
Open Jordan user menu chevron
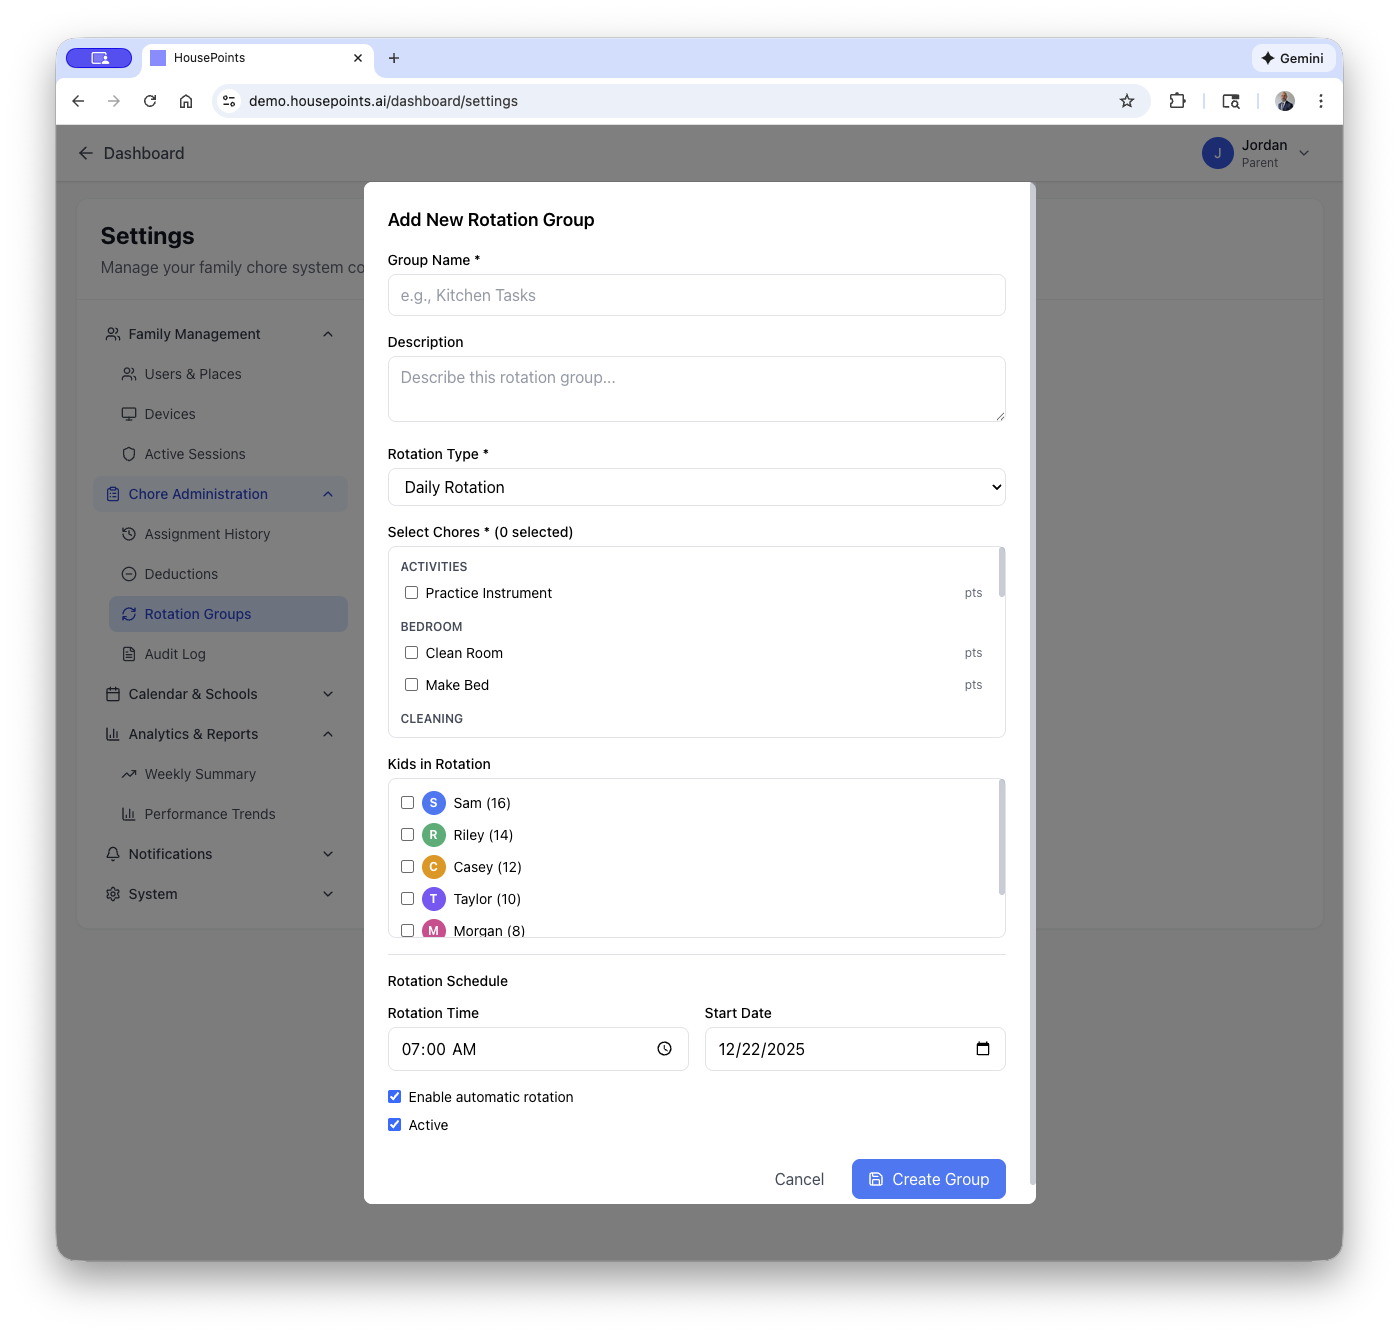pyautogui.click(x=1304, y=153)
